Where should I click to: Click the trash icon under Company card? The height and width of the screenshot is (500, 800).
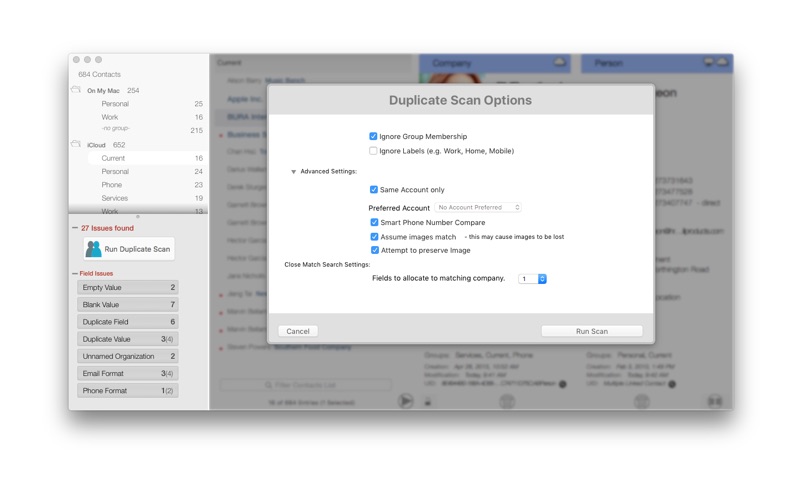tap(507, 402)
